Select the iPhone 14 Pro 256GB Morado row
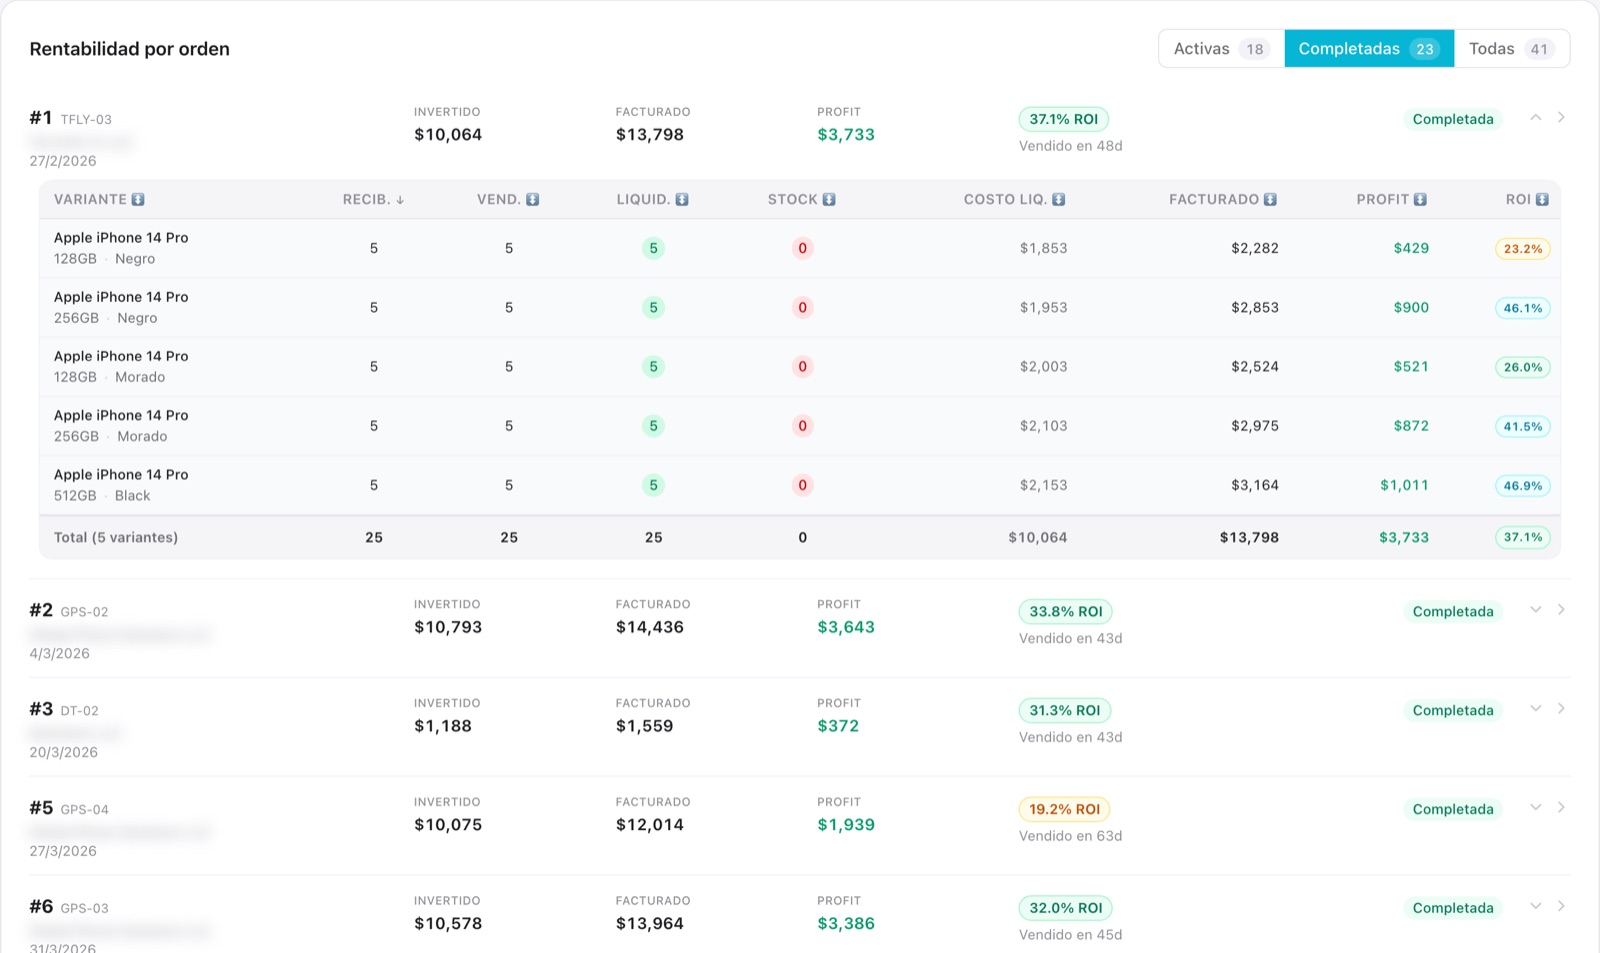 pyautogui.click(x=800, y=426)
